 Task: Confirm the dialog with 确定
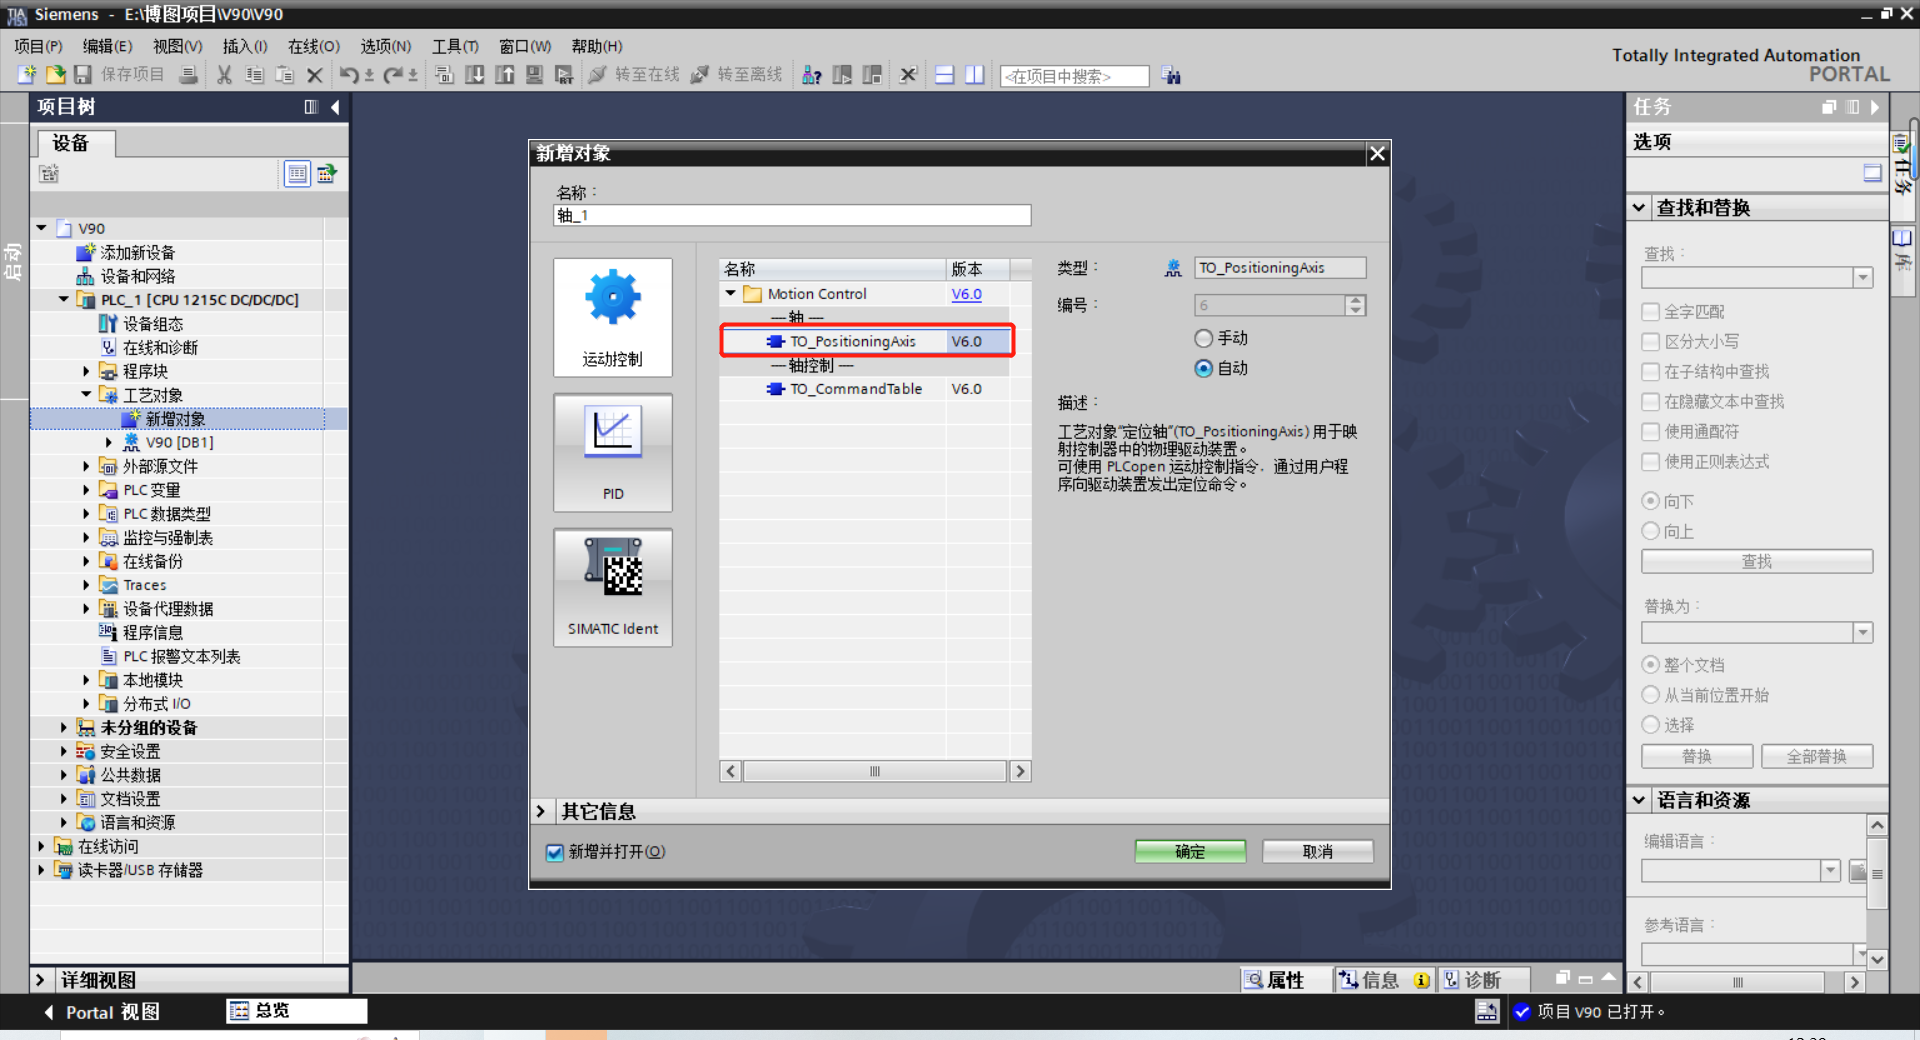pyautogui.click(x=1190, y=852)
